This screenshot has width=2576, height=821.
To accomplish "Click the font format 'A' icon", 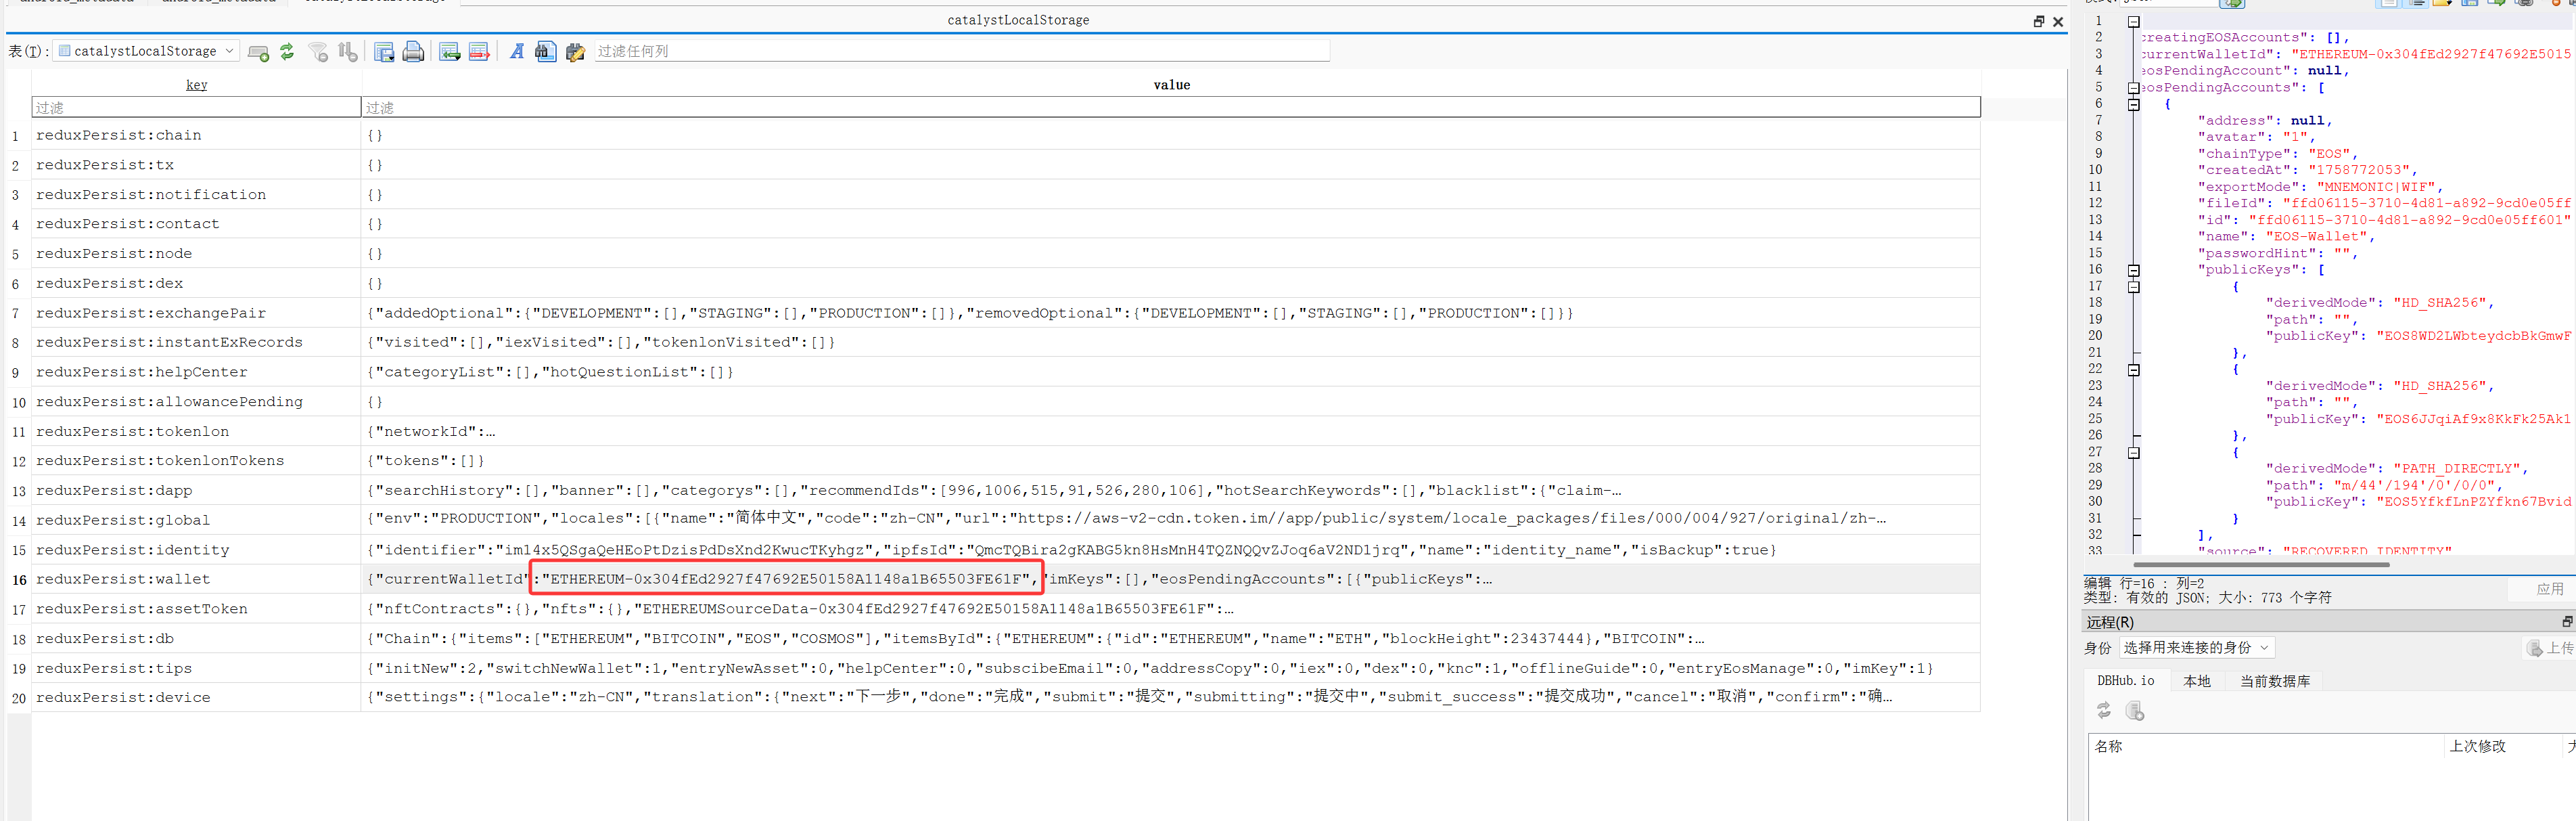I will [x=517, y=52].
